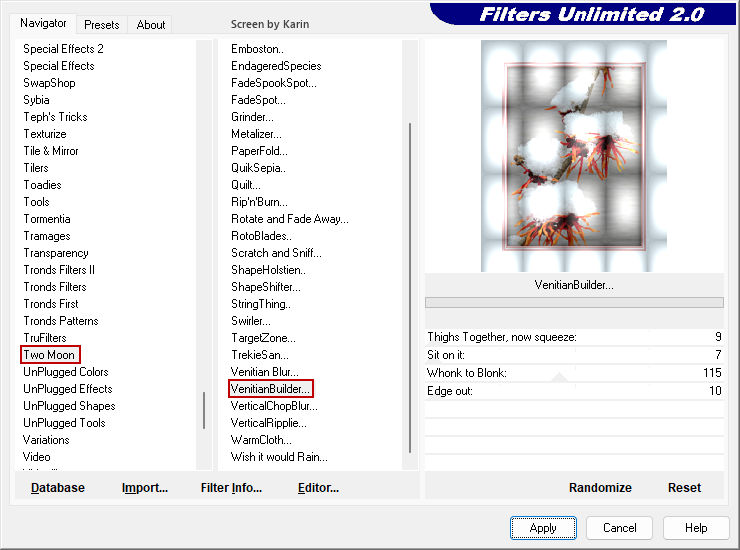Viewport: 740px width, 550px height.
Task: Pick the Wish it would Rain... filter
Action: [279, 457]
